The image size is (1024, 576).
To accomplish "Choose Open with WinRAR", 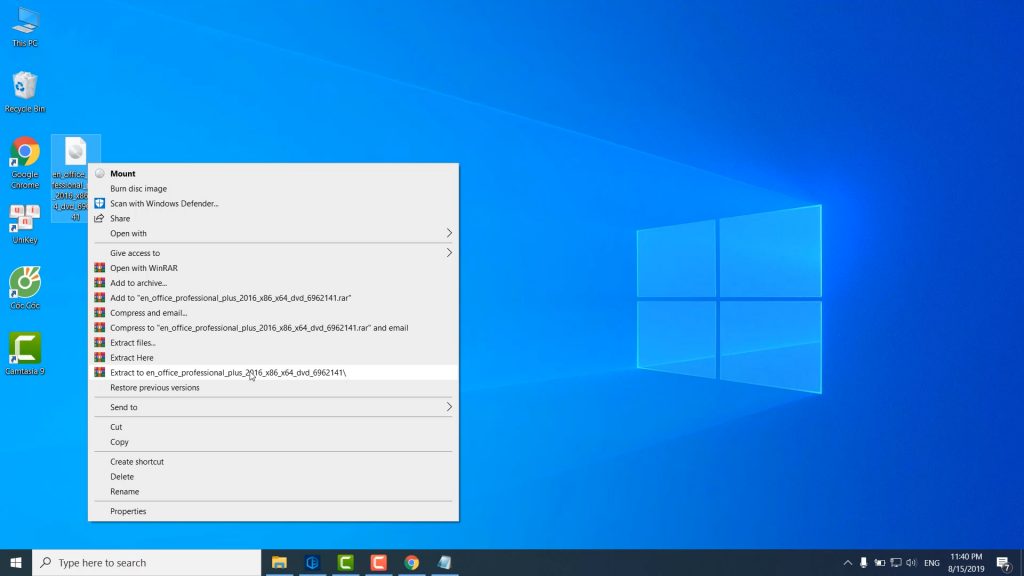I will (273, 268).
